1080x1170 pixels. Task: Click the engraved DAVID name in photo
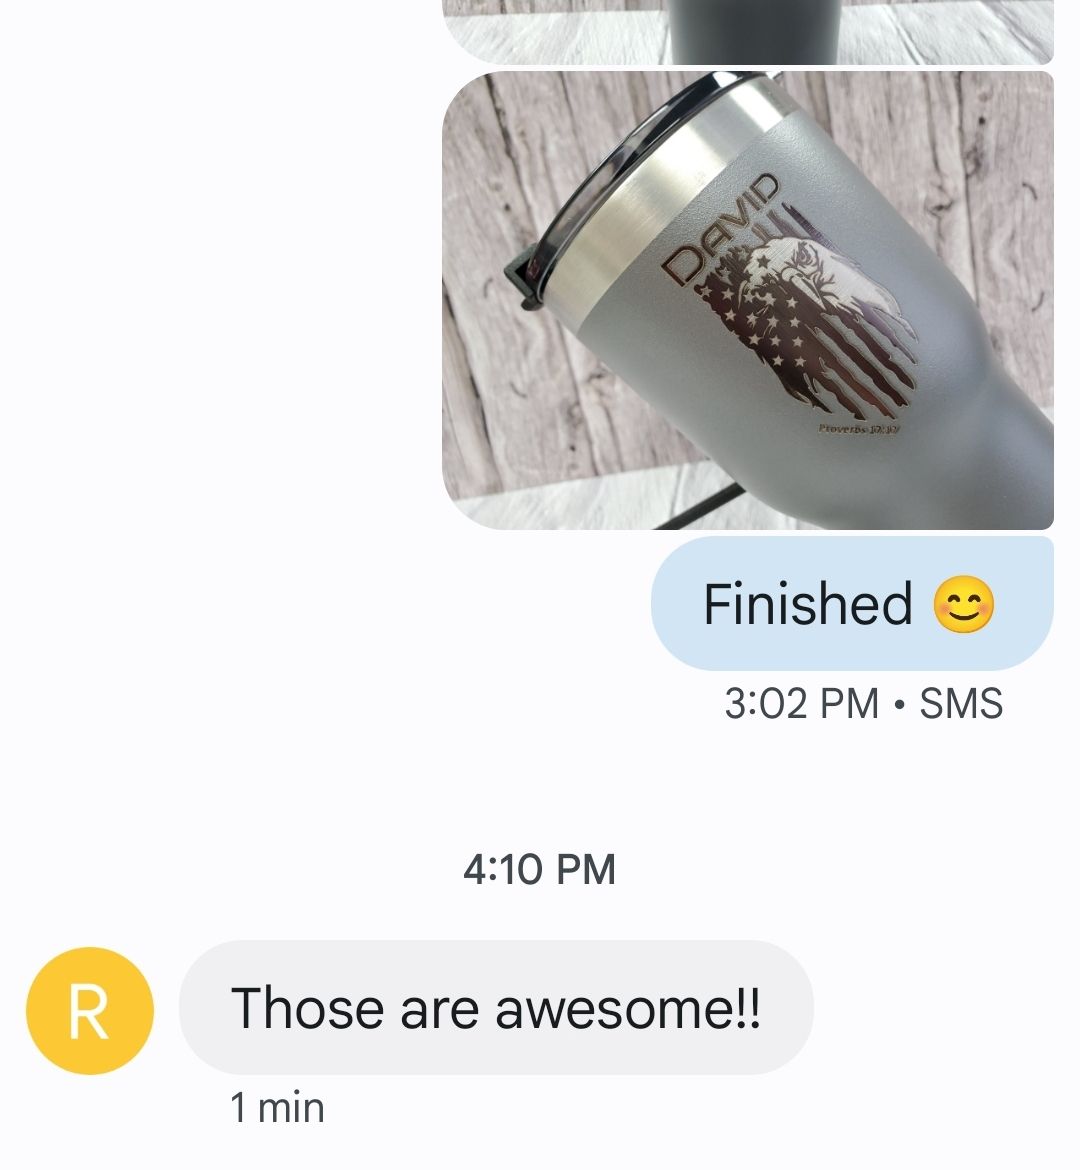pyautogui.click(x=722, y=229)
